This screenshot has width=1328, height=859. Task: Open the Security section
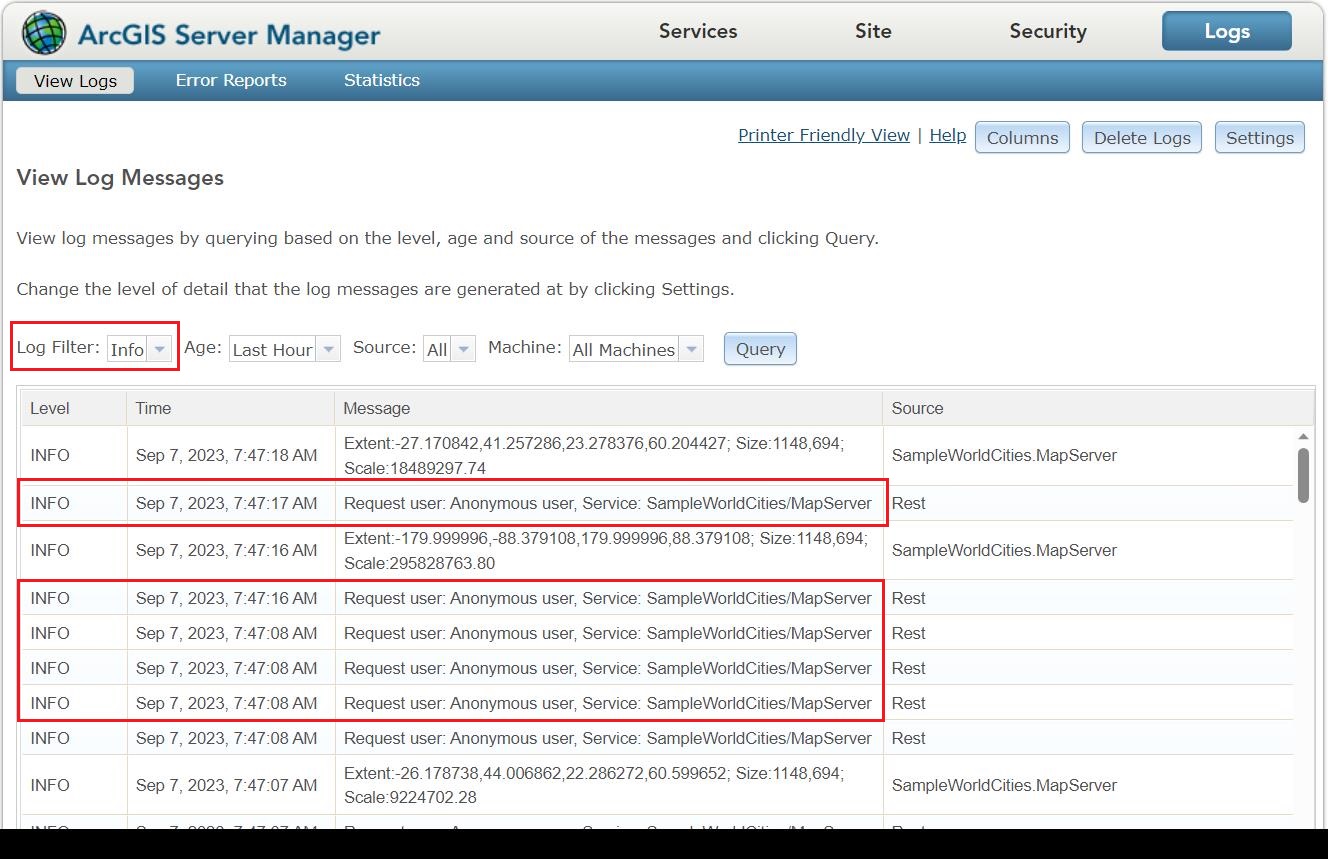click(1047, 31)
